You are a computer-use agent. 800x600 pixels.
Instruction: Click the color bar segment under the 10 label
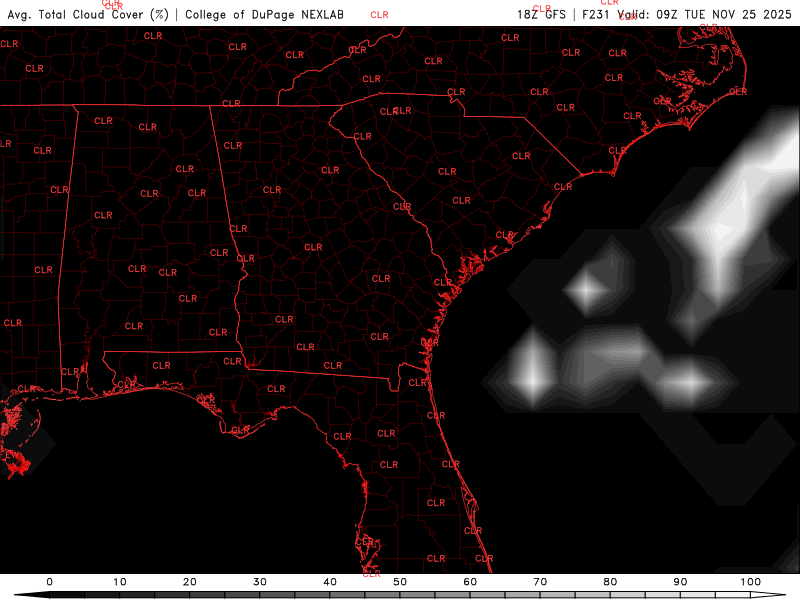[x=137, y=595]
